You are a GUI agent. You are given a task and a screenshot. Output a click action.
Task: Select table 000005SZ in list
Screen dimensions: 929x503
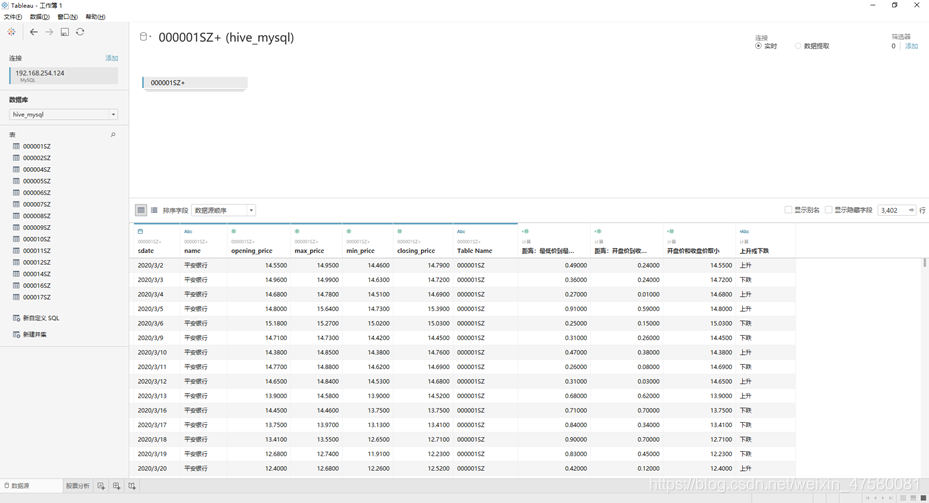(x=37, y=181)
